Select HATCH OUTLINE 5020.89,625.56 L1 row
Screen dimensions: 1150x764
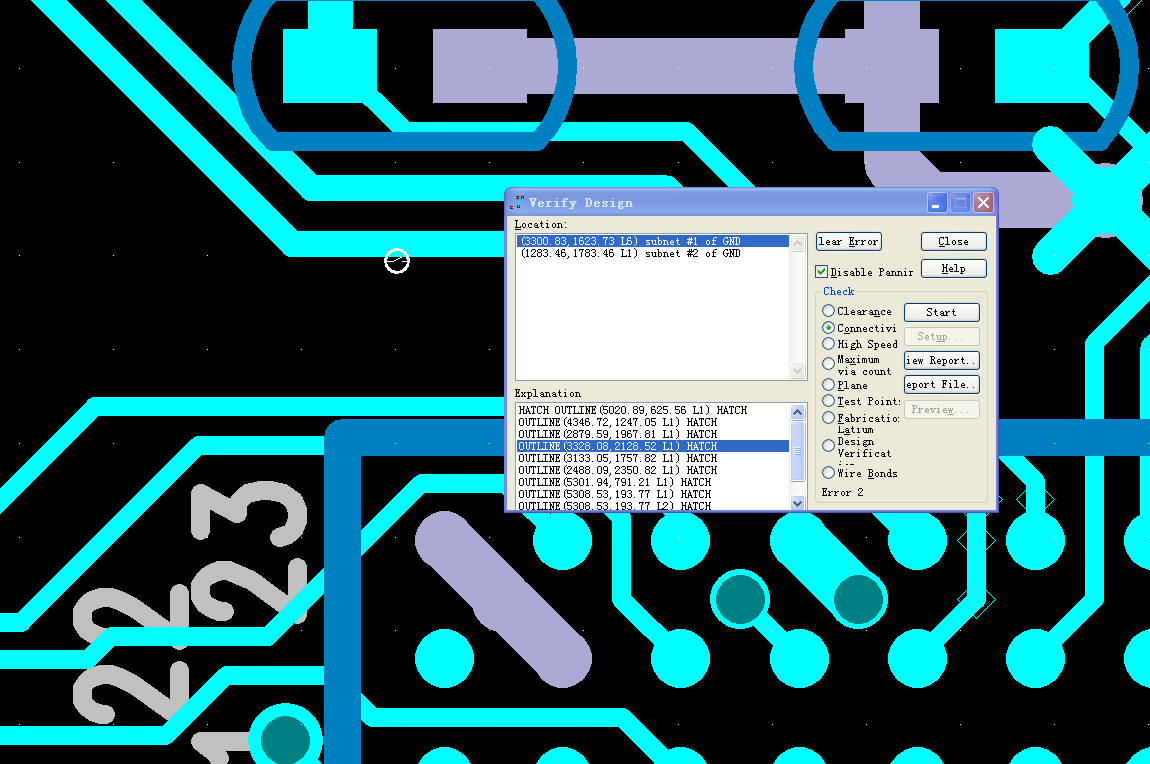653,410
